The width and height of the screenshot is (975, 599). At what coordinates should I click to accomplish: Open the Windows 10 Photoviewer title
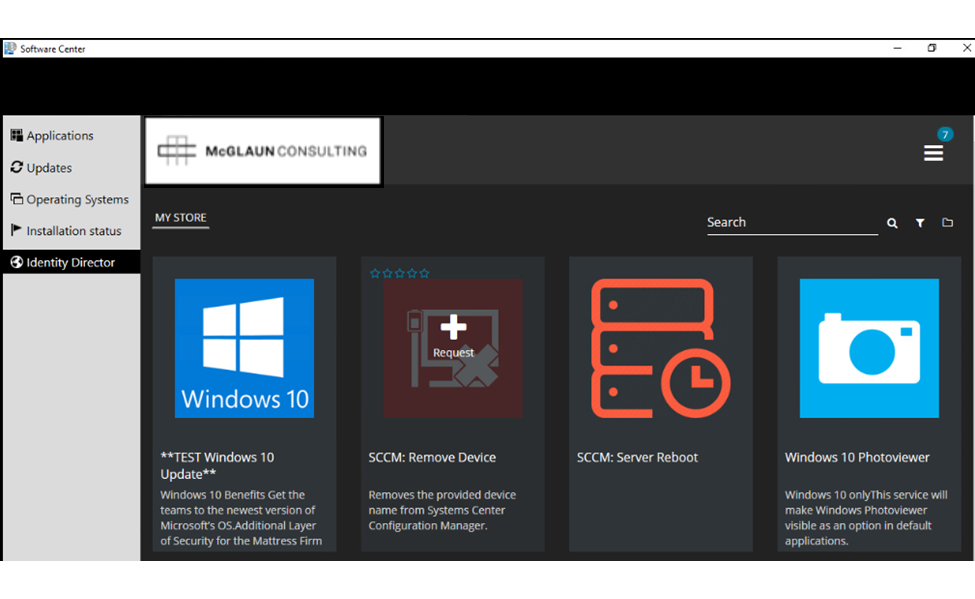pyautogui.click(x=857, y=457)
